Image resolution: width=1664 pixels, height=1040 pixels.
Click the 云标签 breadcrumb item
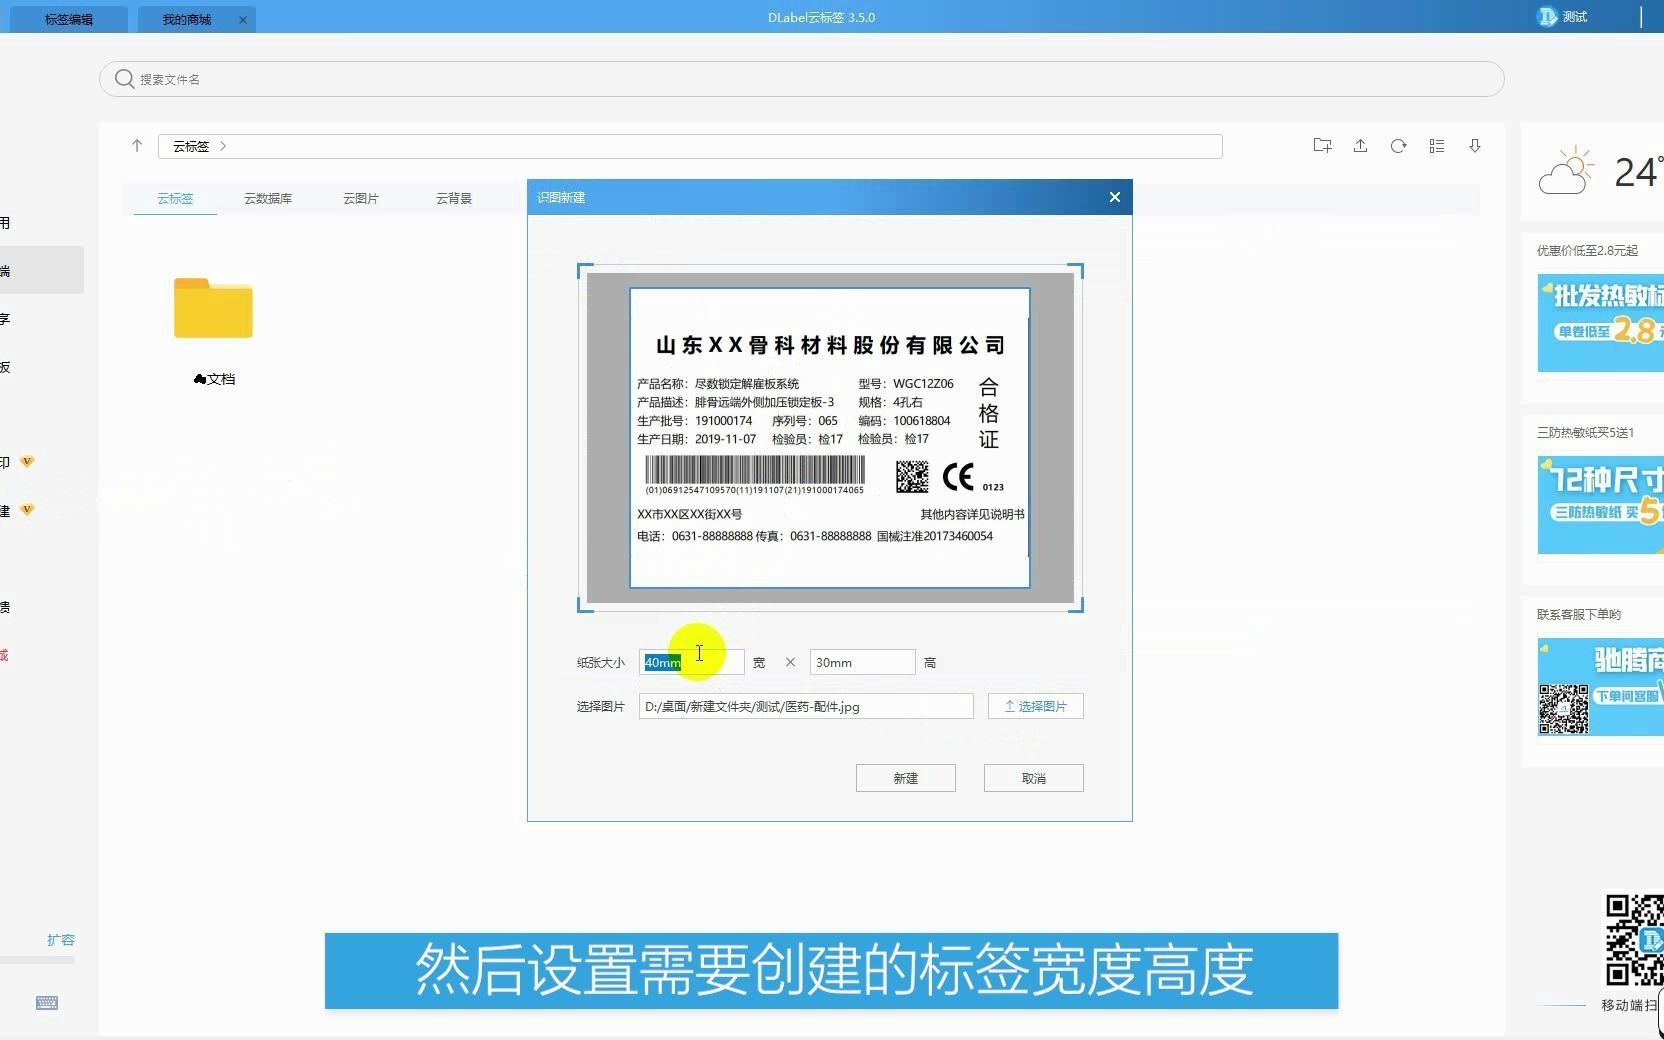tap(191, 146)
